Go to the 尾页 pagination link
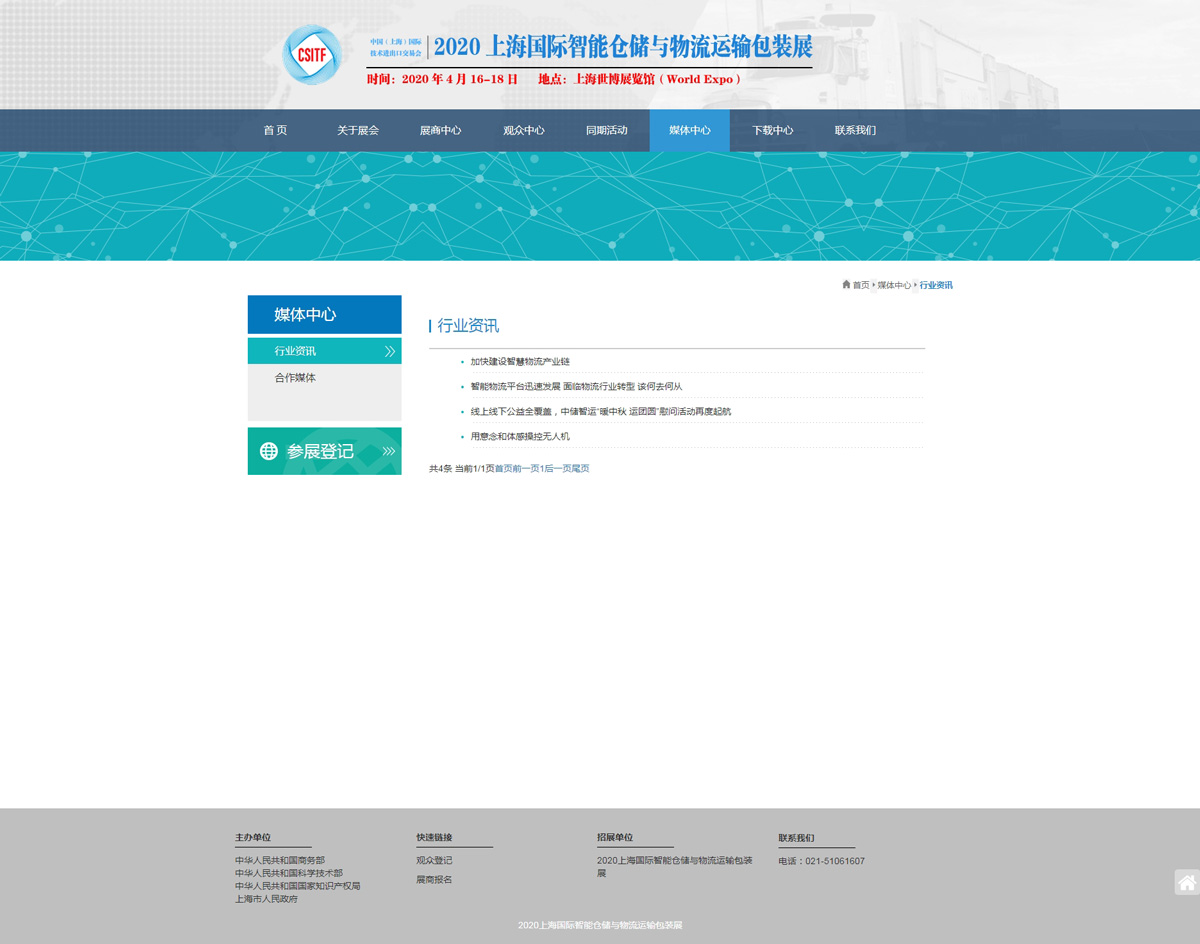1200x944 pixels. (x=580, y=468)
